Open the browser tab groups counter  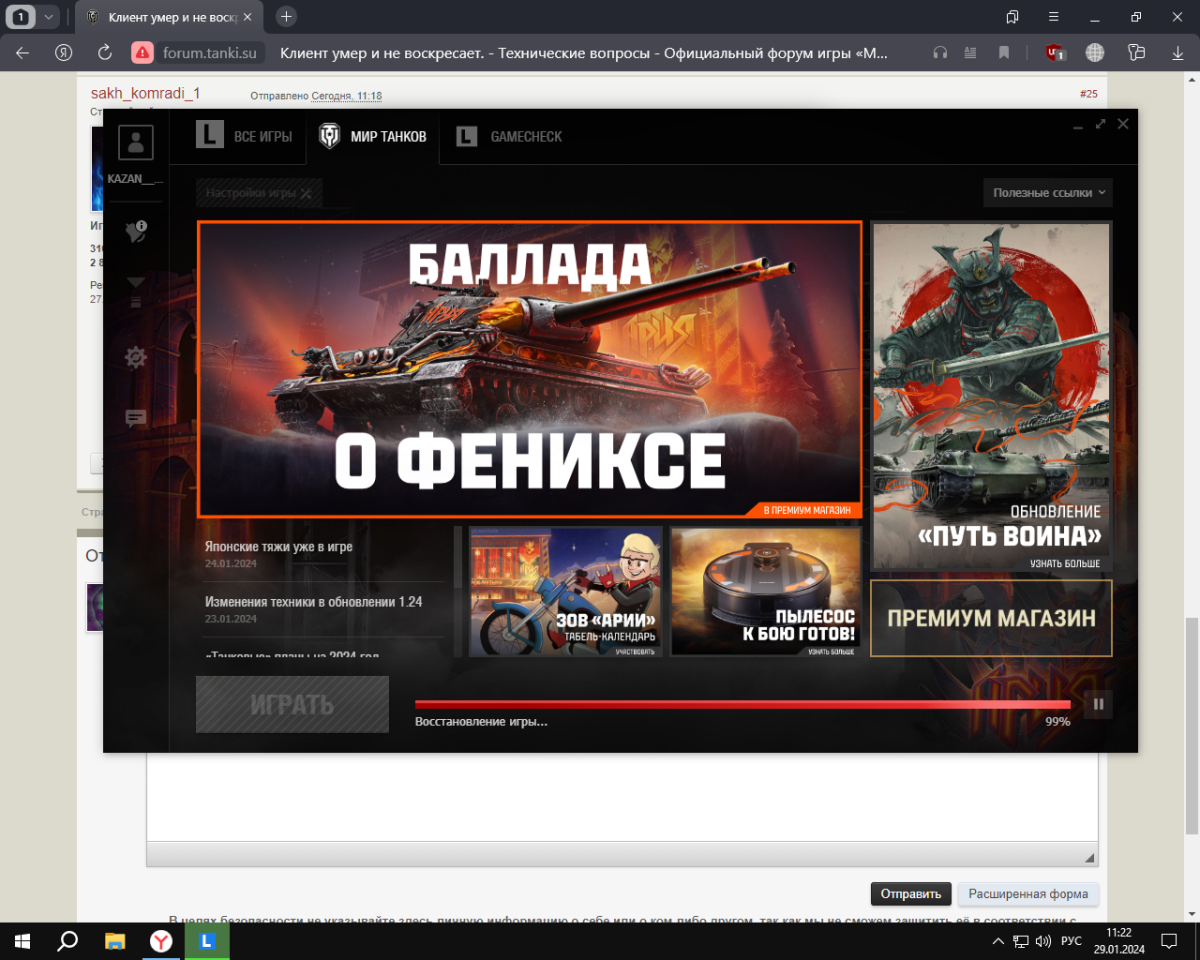click(x=21, y=17)
